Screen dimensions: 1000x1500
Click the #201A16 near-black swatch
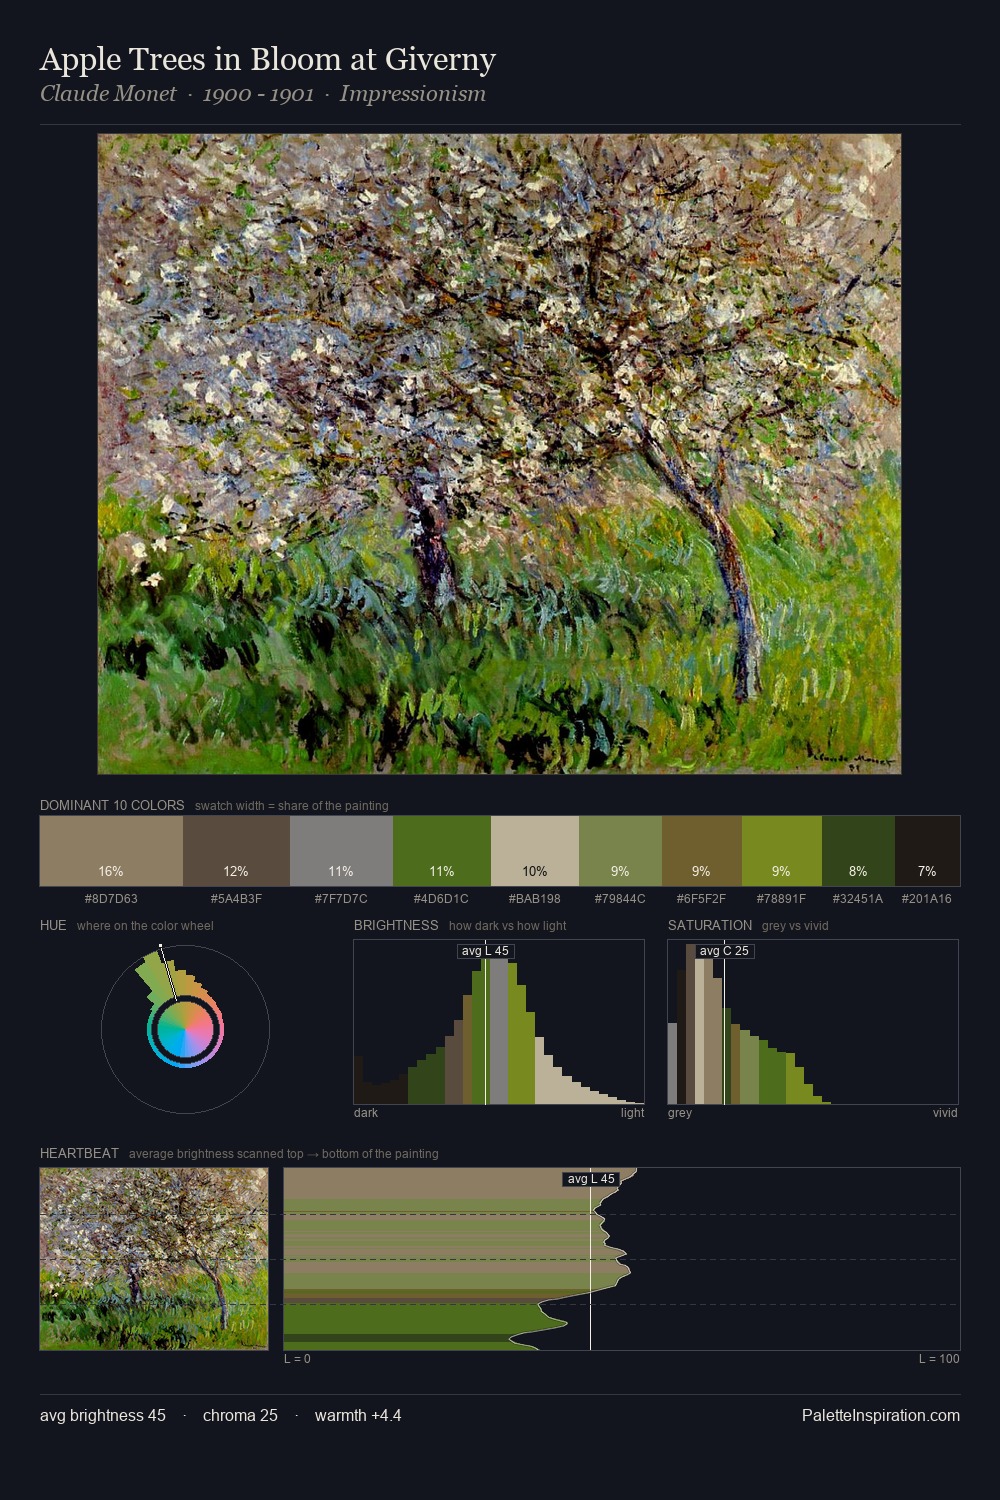click(927, 851)
